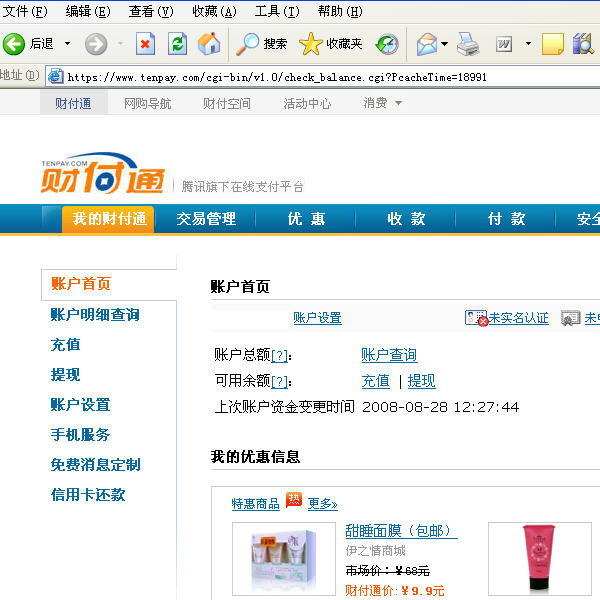
Task: Switch to the 付款 tab
Action: [x=506, y=219]
